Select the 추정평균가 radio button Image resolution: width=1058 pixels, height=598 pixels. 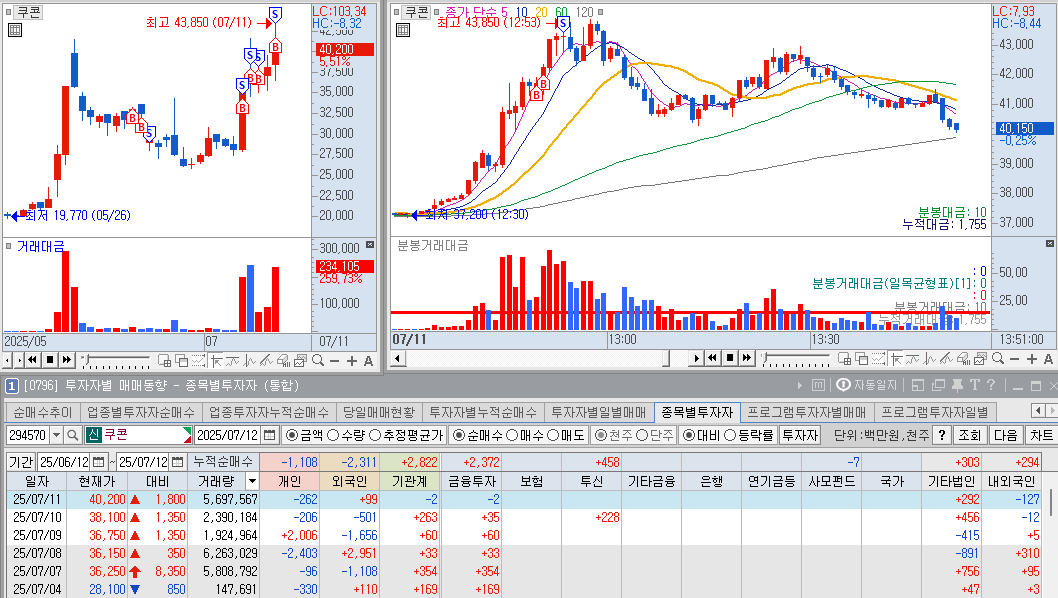click(x=376, y=435)
